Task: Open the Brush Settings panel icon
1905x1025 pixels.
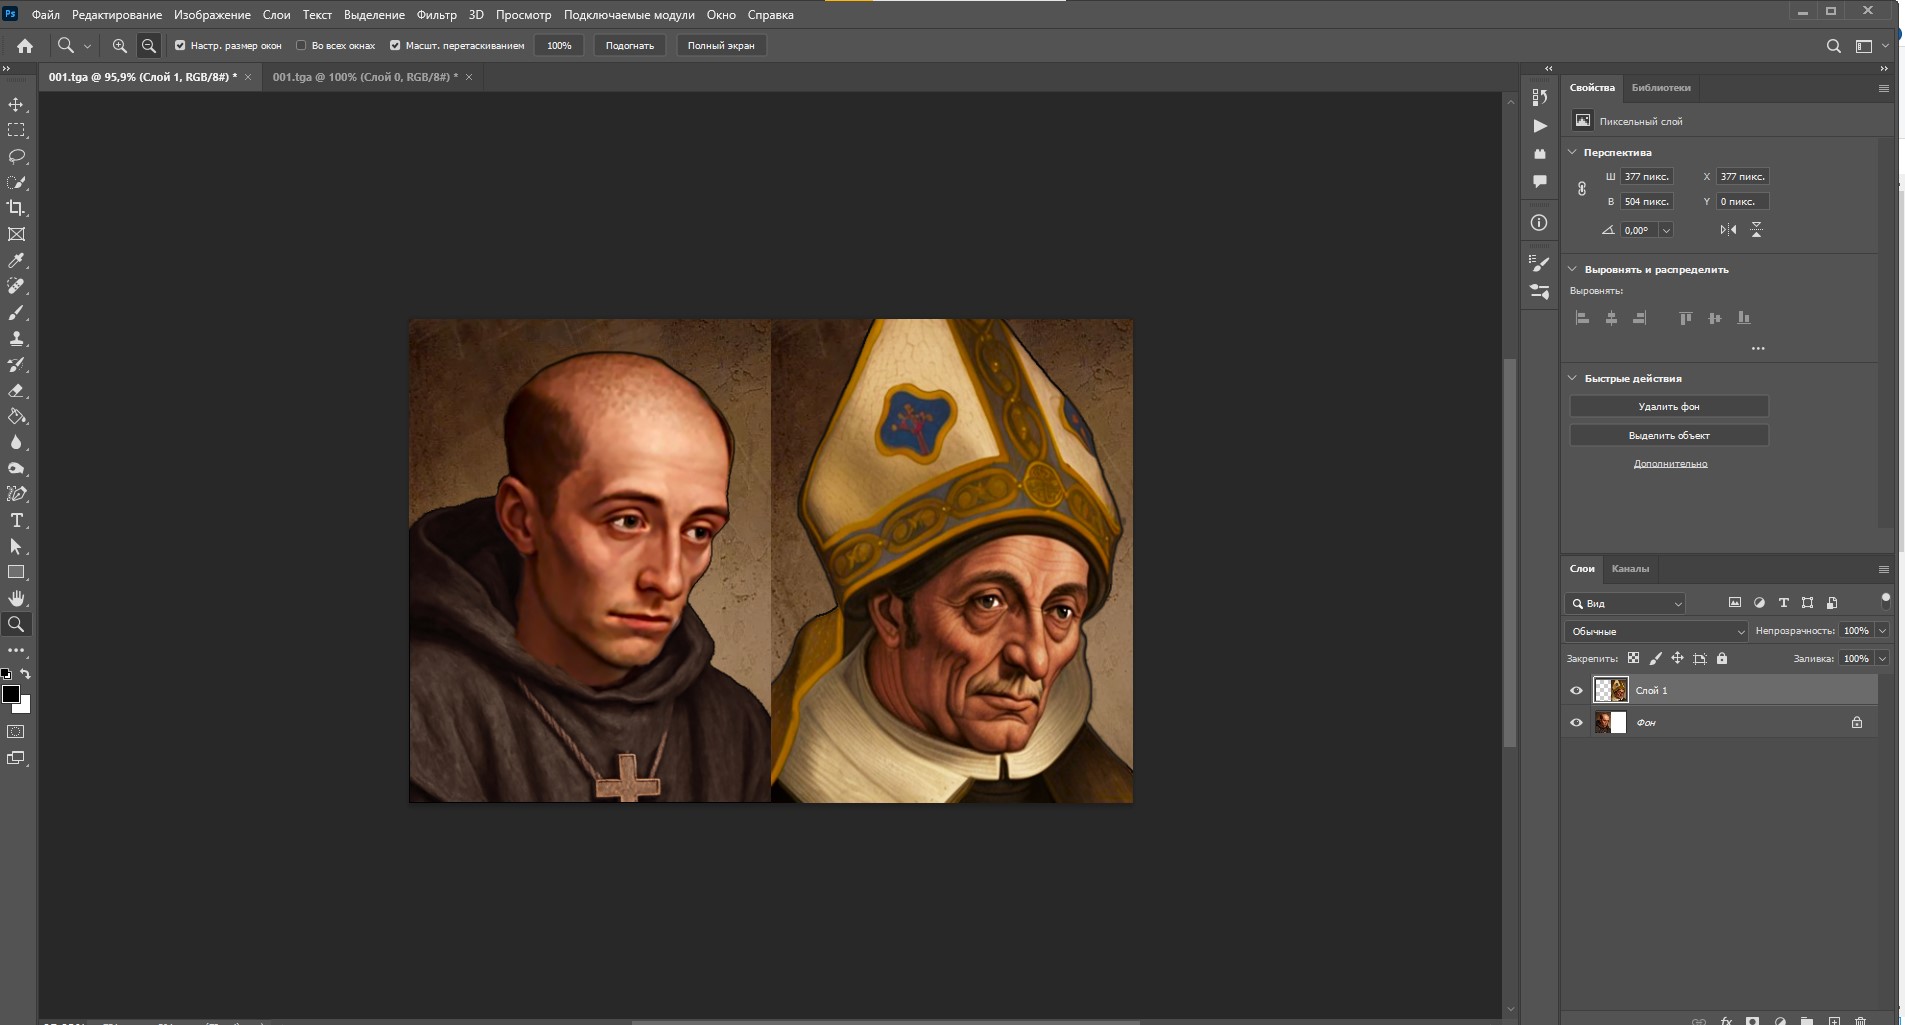Action: pyautogui.click(x=1539, y=262)
